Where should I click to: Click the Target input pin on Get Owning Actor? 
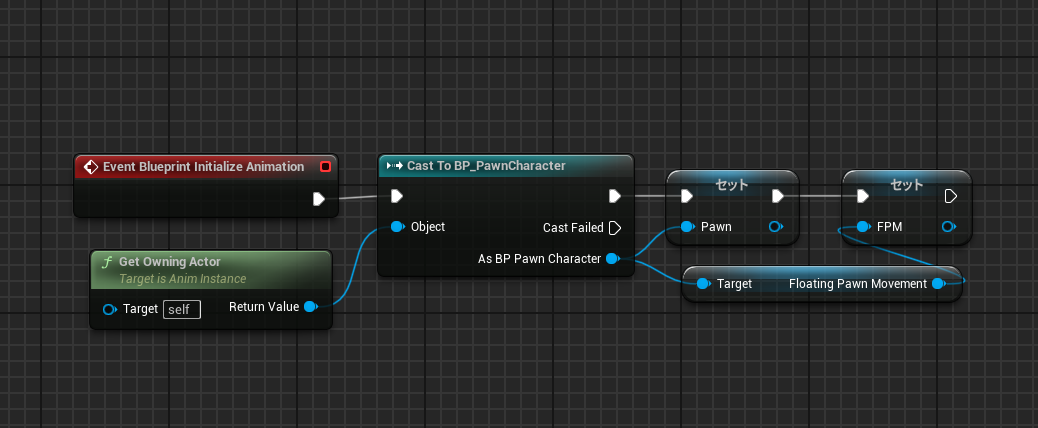pyautogui.click(x=111, y=309)
